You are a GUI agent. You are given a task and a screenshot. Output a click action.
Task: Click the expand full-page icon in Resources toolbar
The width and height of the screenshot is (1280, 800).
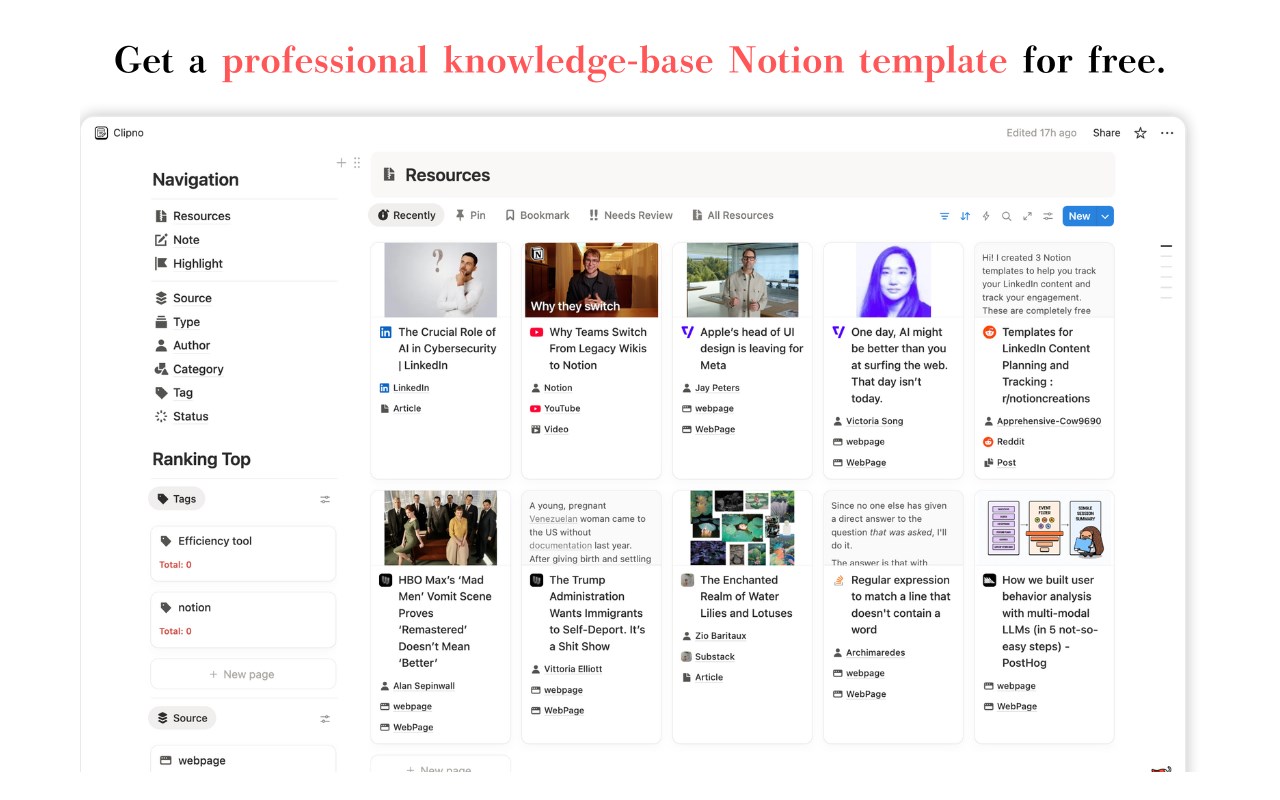tap(1027, 216)
